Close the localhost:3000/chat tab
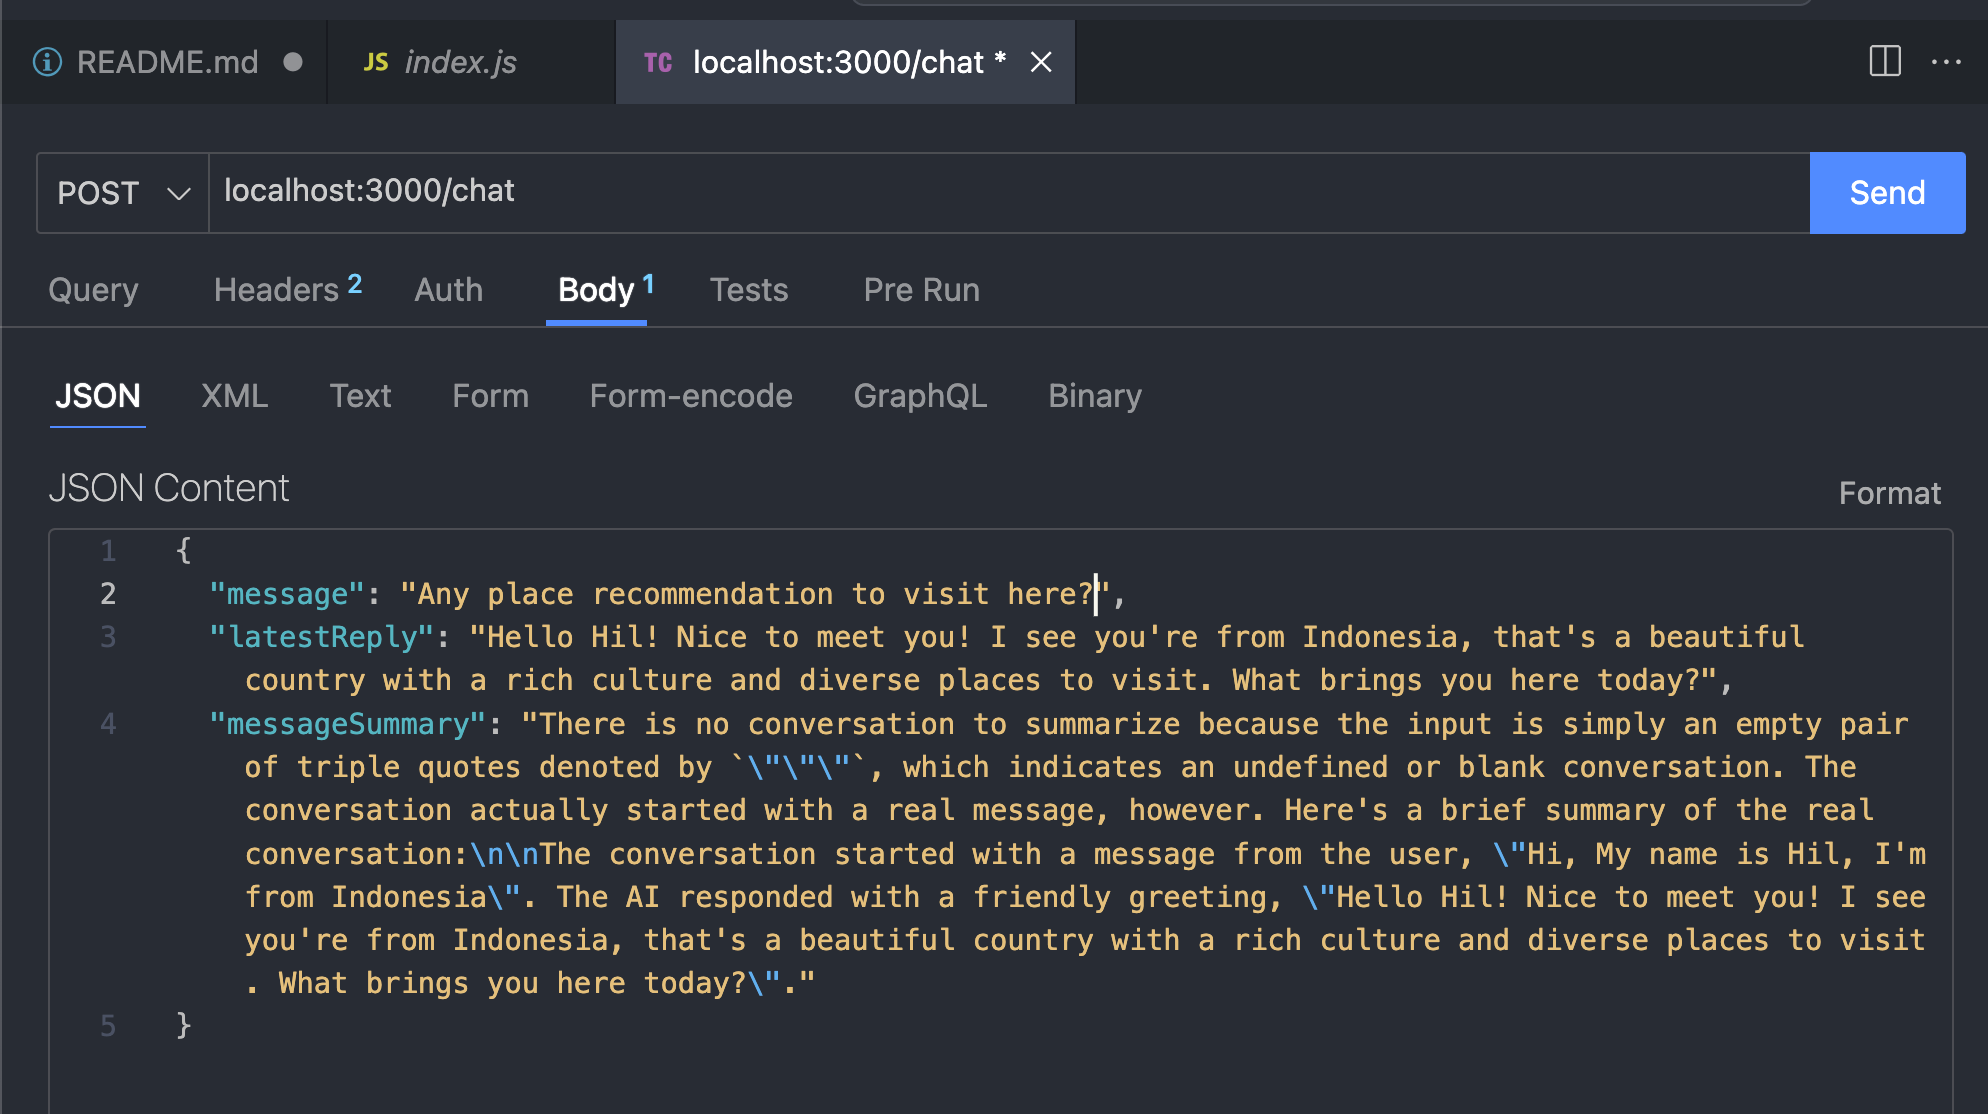This screenshot has height=1114, width=1988. [1041, 62]
